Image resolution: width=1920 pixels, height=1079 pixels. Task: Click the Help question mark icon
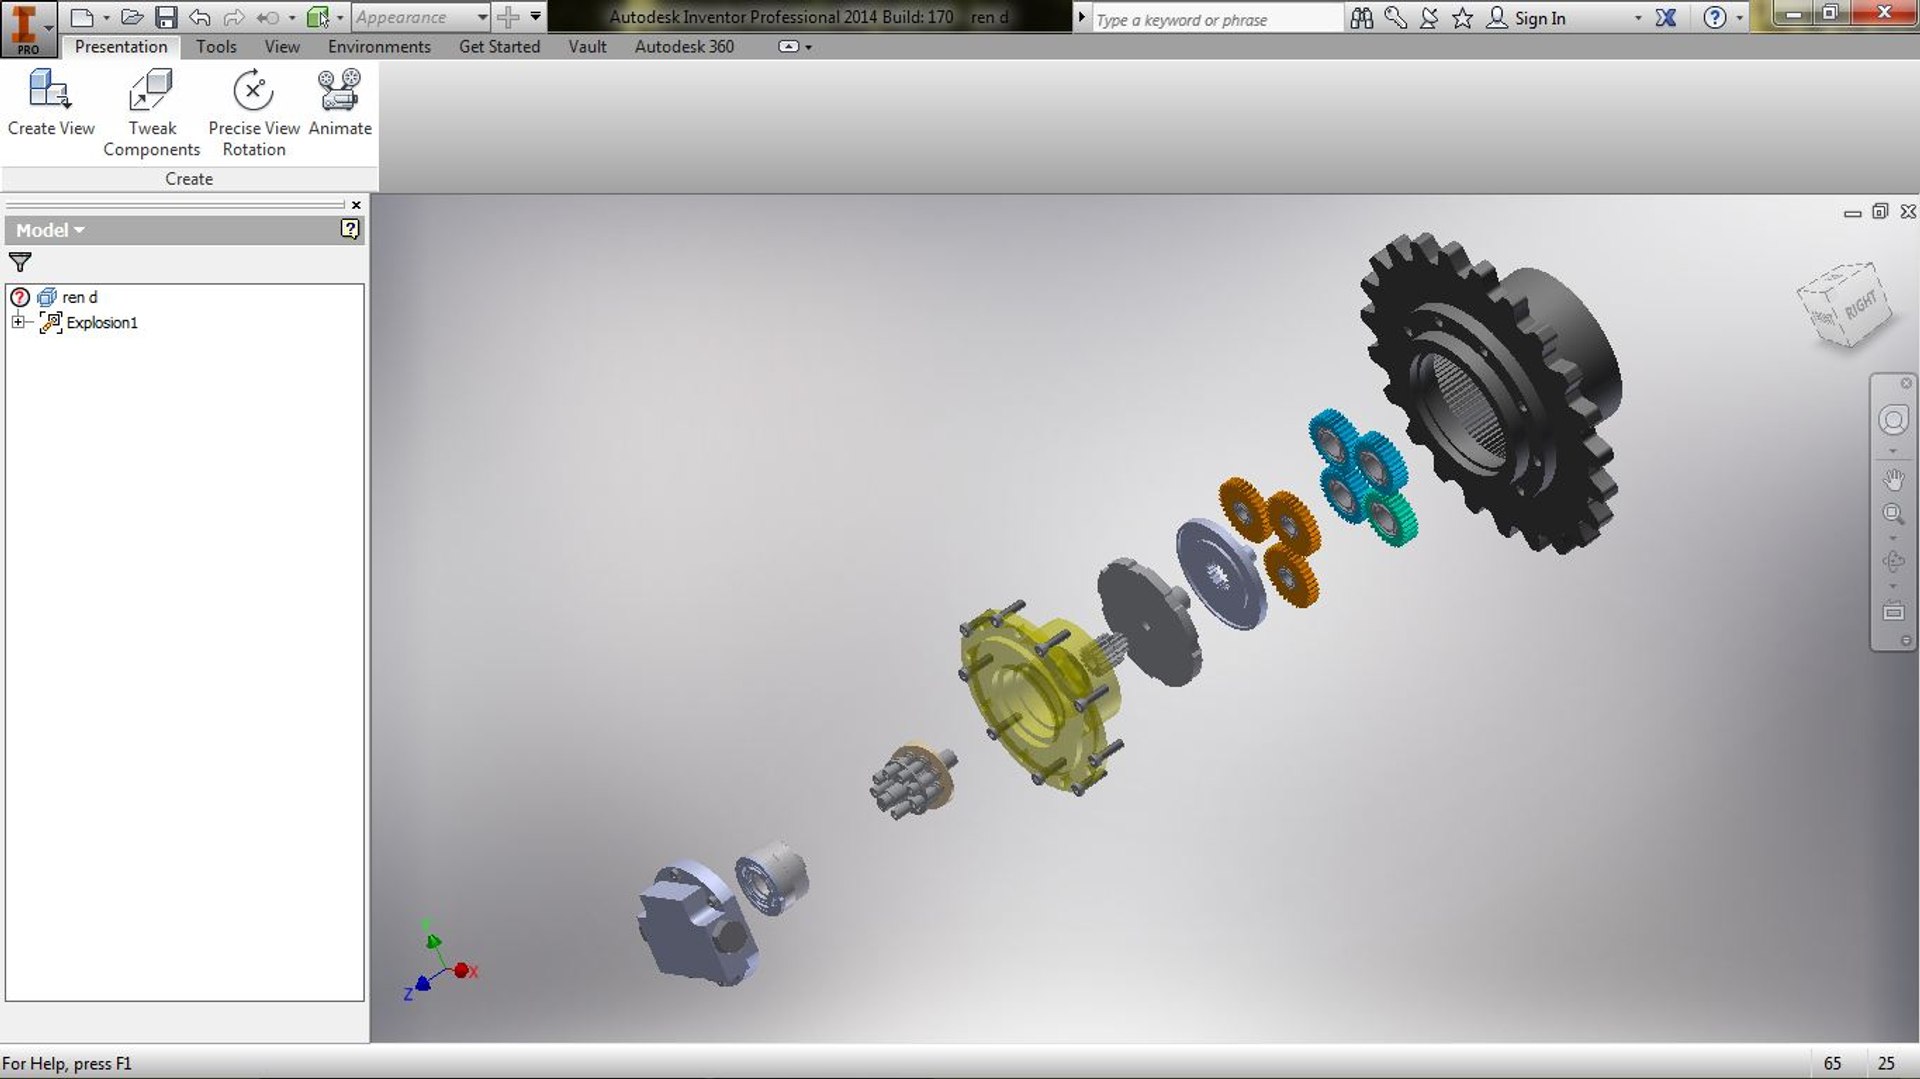click(1715, 18)
